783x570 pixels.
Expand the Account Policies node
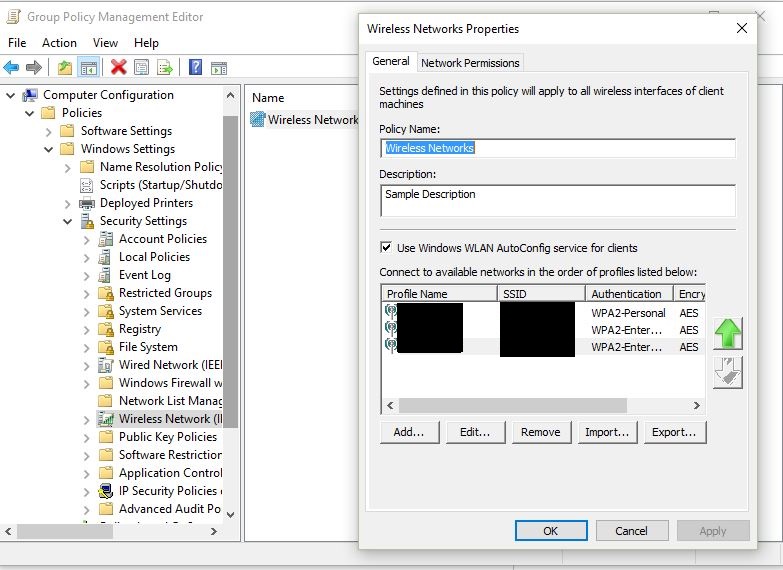86,240
